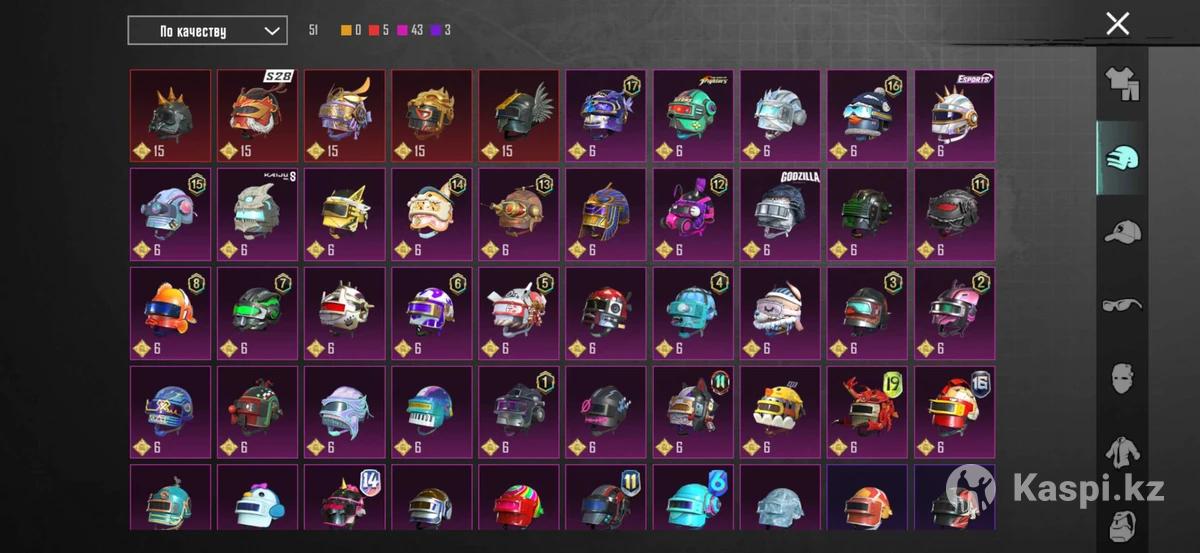1200x553 pixels.
Task: Select the S28 helmet skin
Action: (x=257, y=115)
